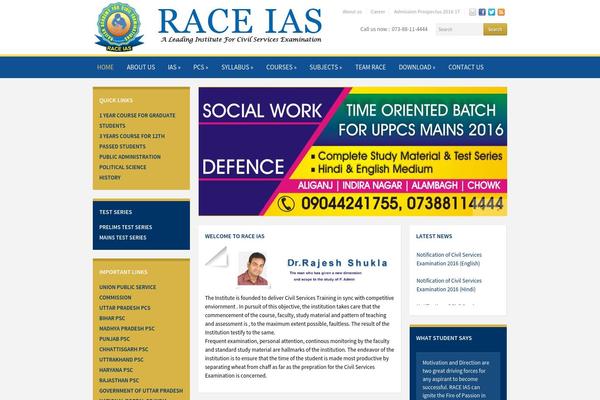Click the LATEST NEWS heading
Image resolution: width=600 pixels, height=400 pixels.
tap(434, 236)
